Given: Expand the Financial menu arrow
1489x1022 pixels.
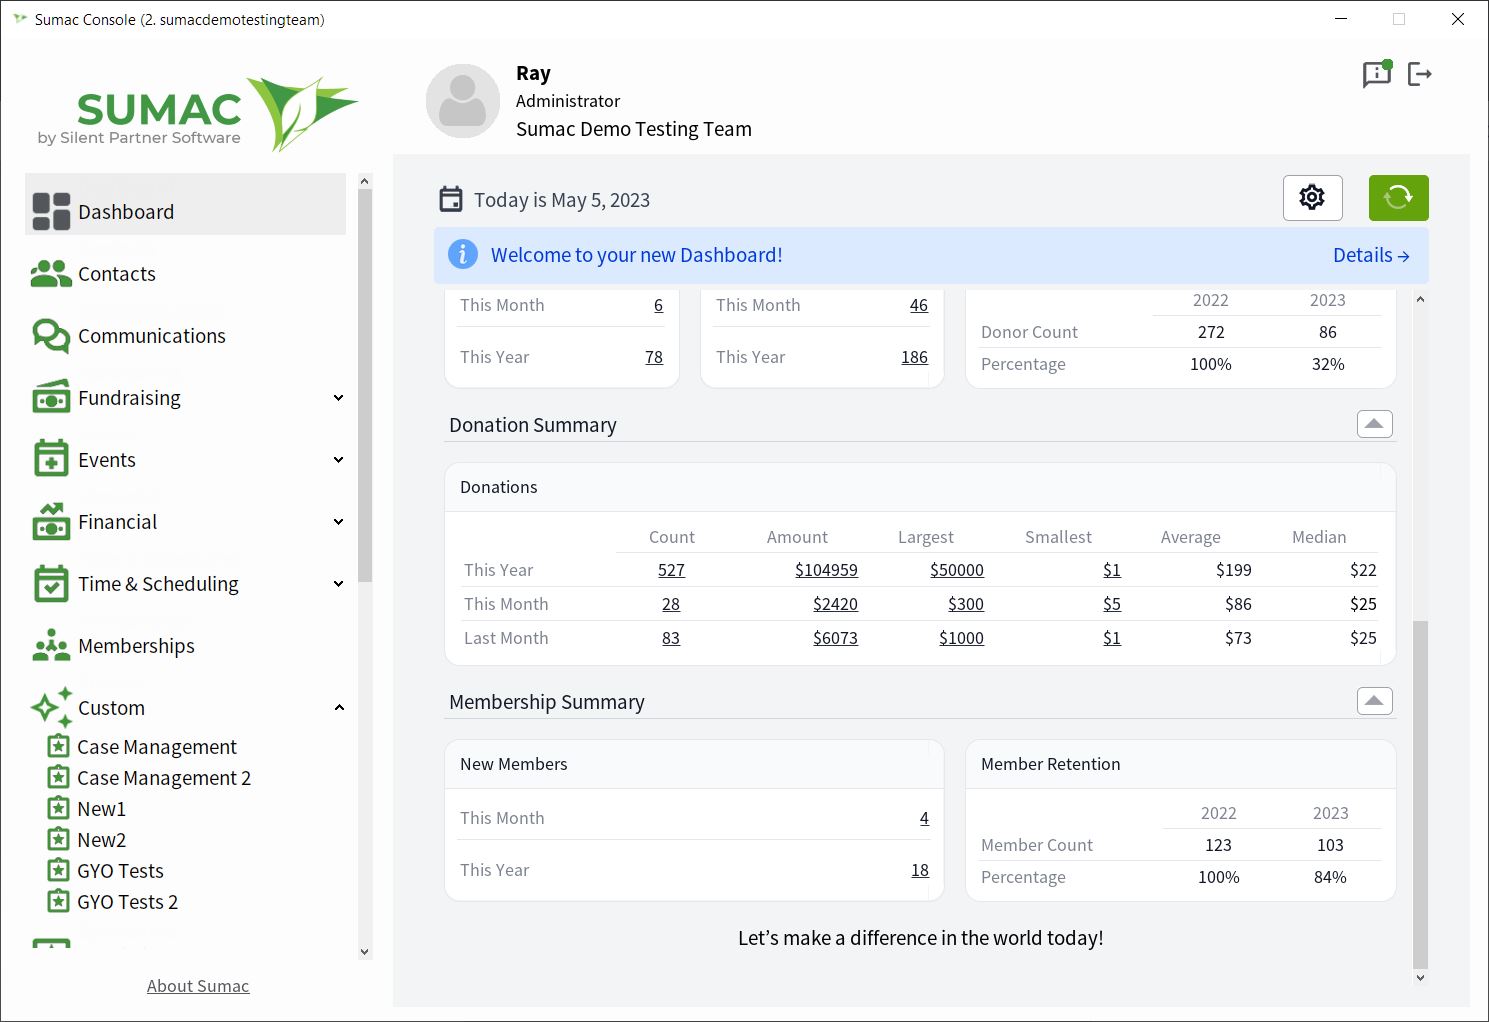Looking at the screenshot, I should 338,522.
